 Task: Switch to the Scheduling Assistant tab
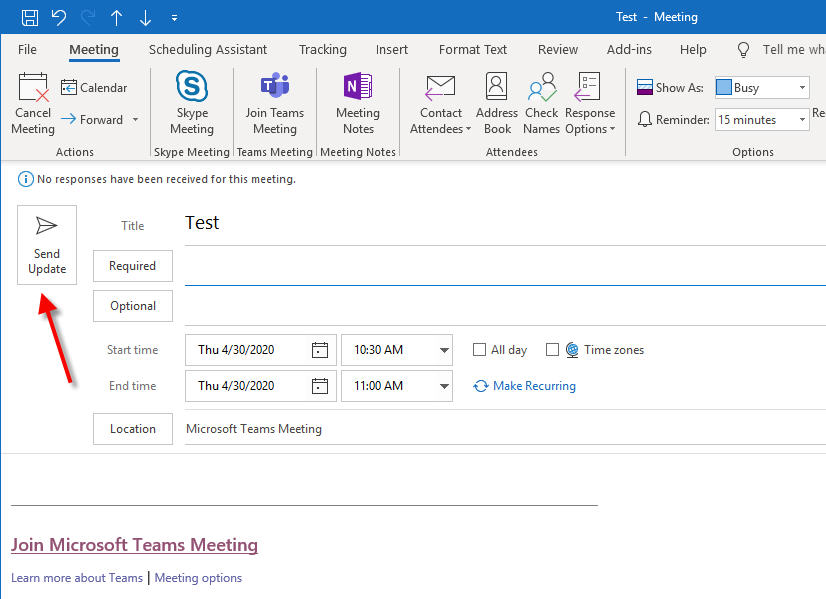click(x=208, y=49)
